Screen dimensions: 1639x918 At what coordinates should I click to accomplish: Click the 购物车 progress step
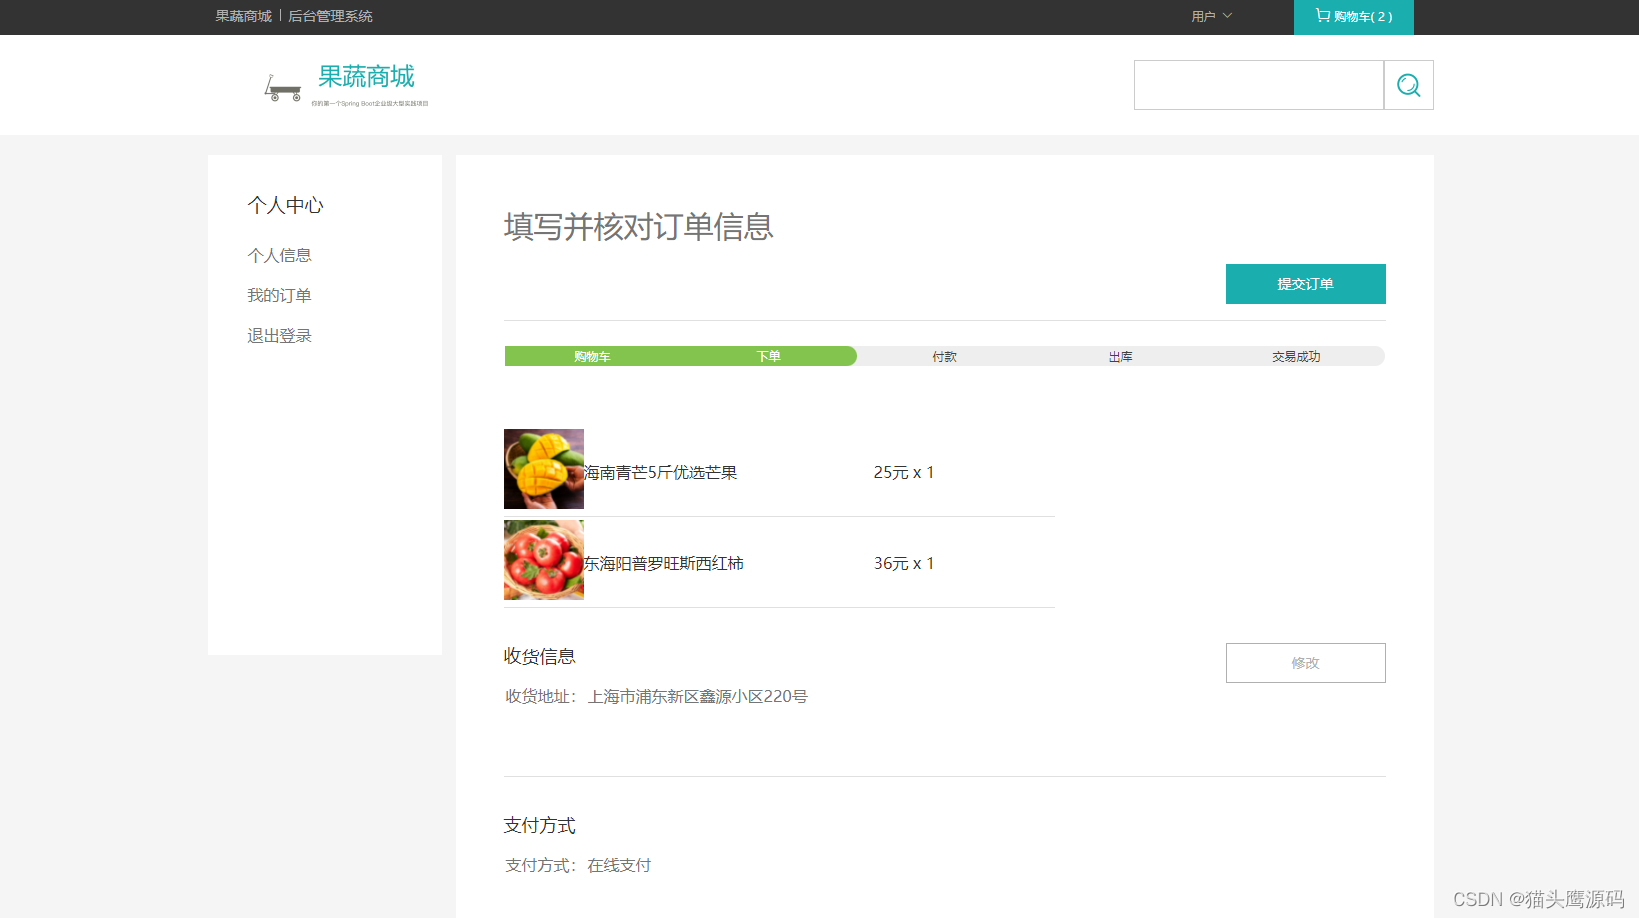[592, 357]
